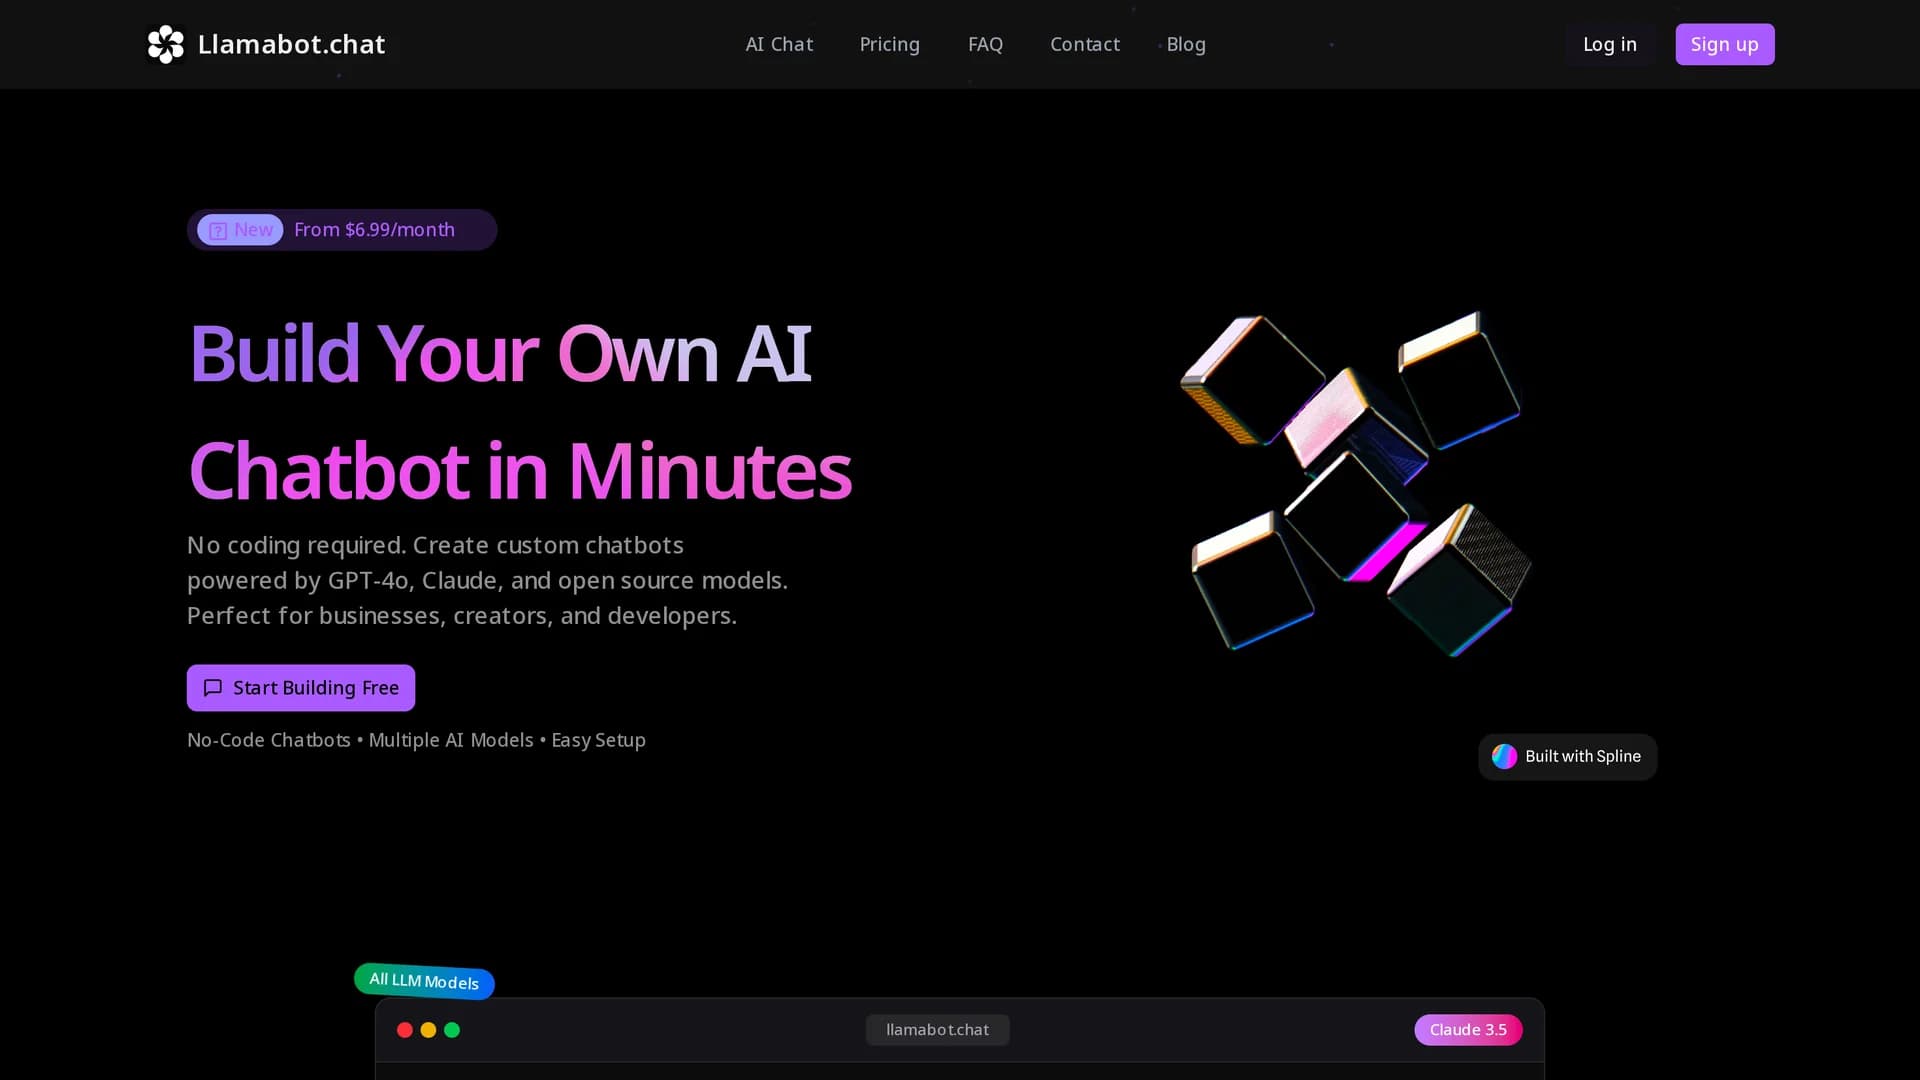Open the FAQ nav link

click(985, 44)
